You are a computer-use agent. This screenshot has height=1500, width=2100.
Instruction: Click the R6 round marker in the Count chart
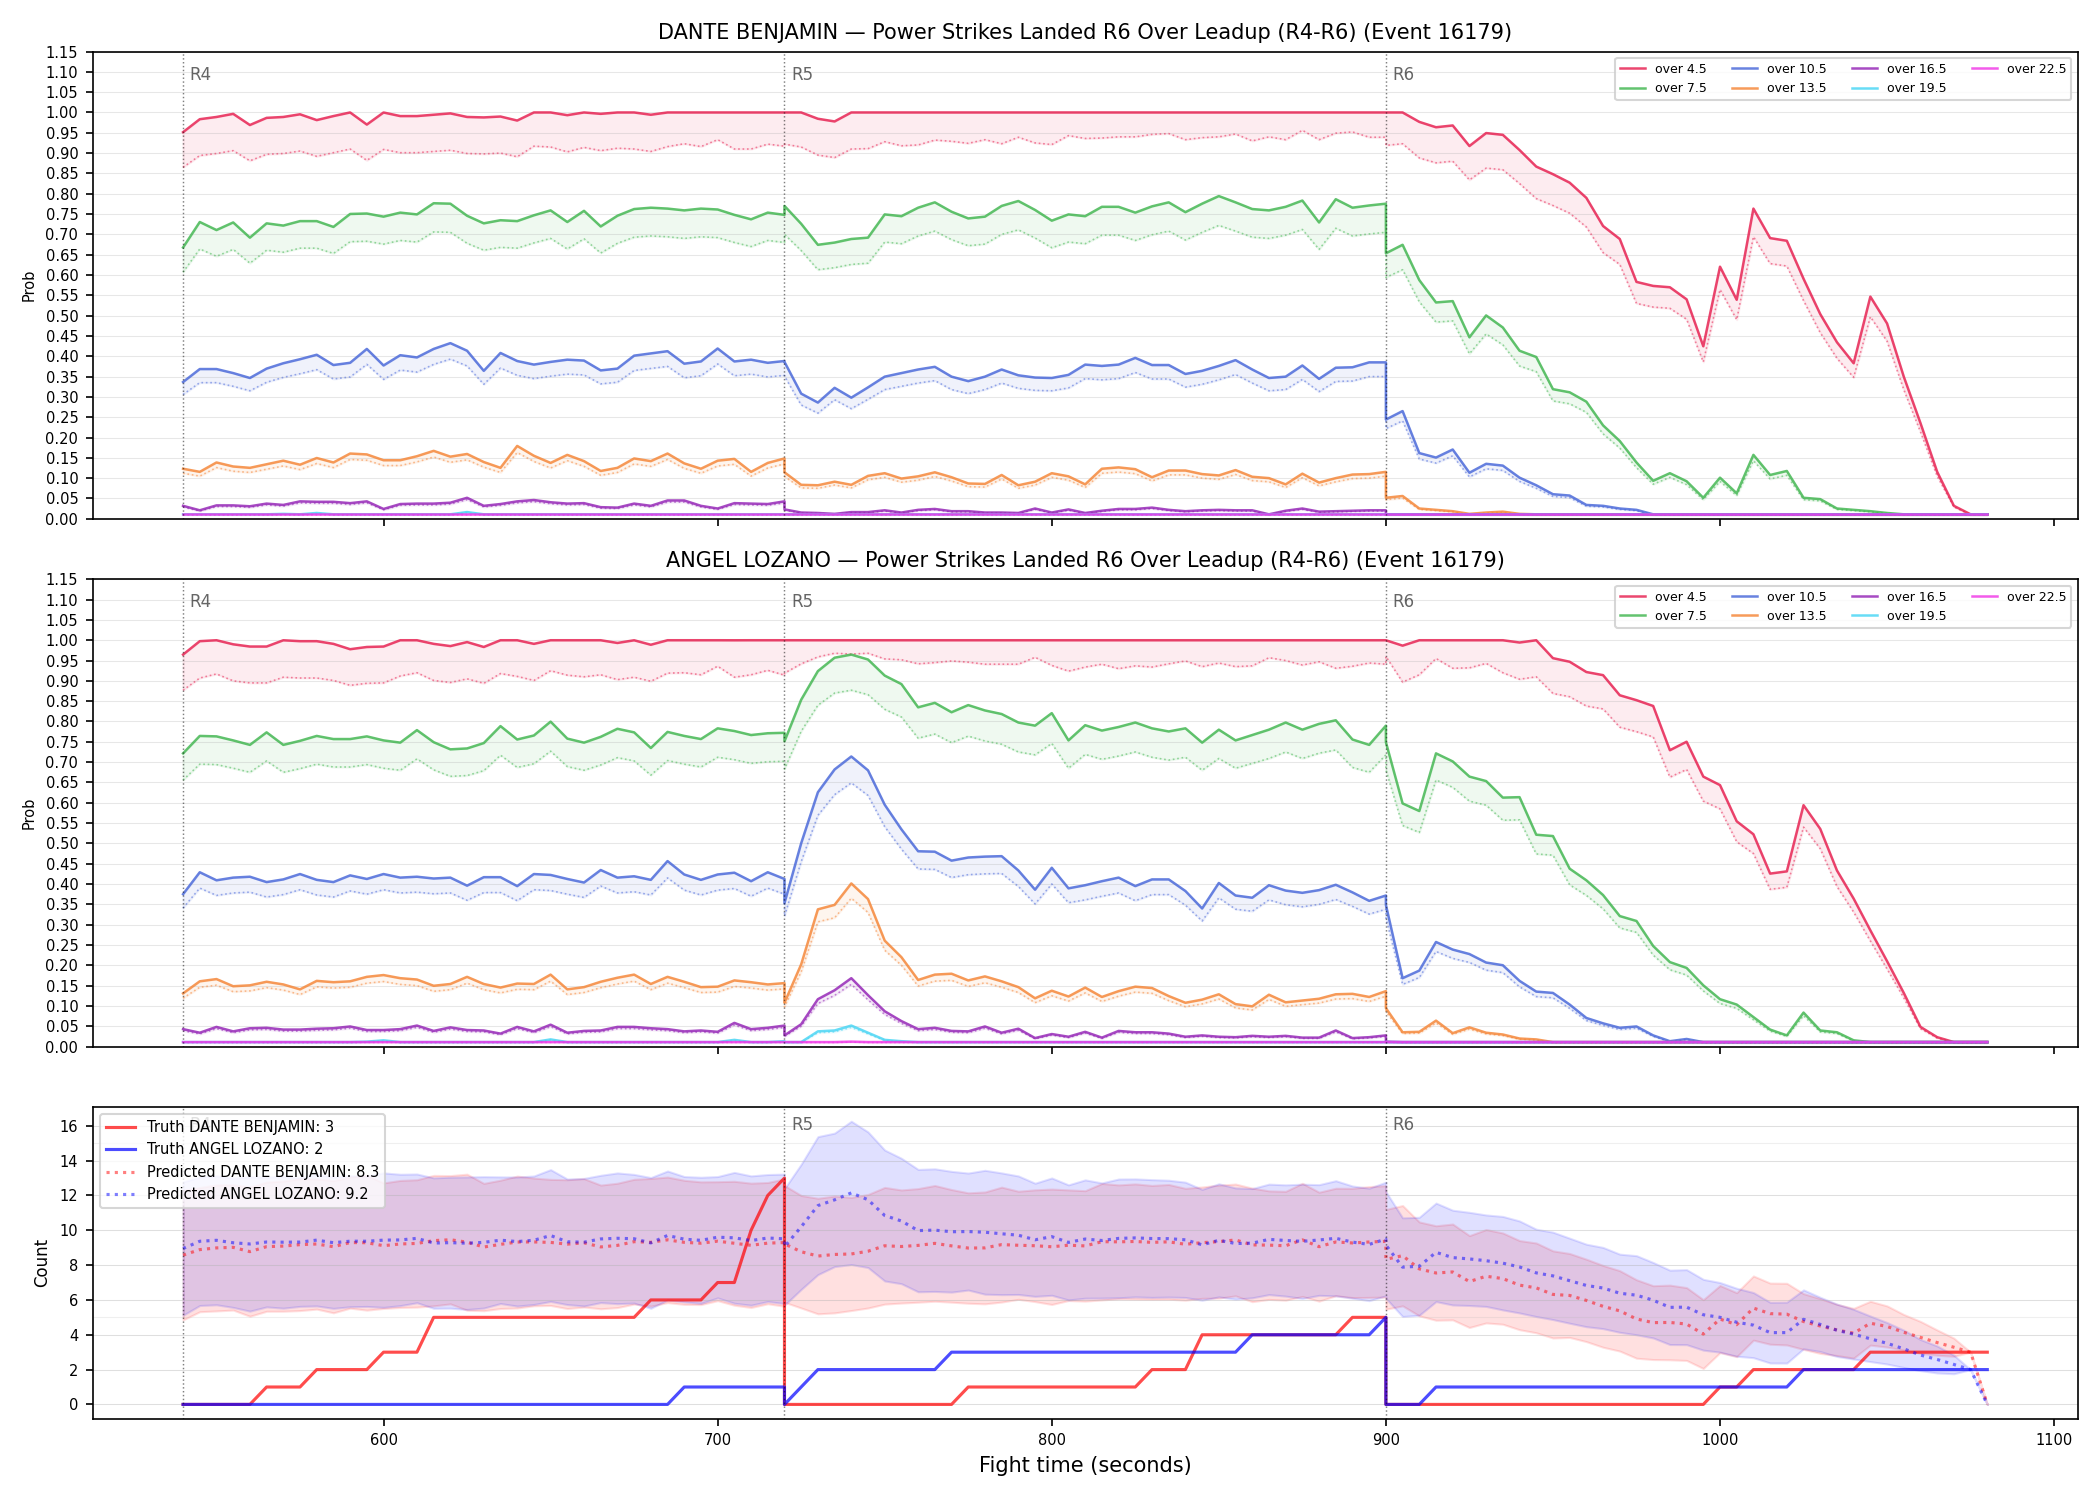point(1403,1124)
